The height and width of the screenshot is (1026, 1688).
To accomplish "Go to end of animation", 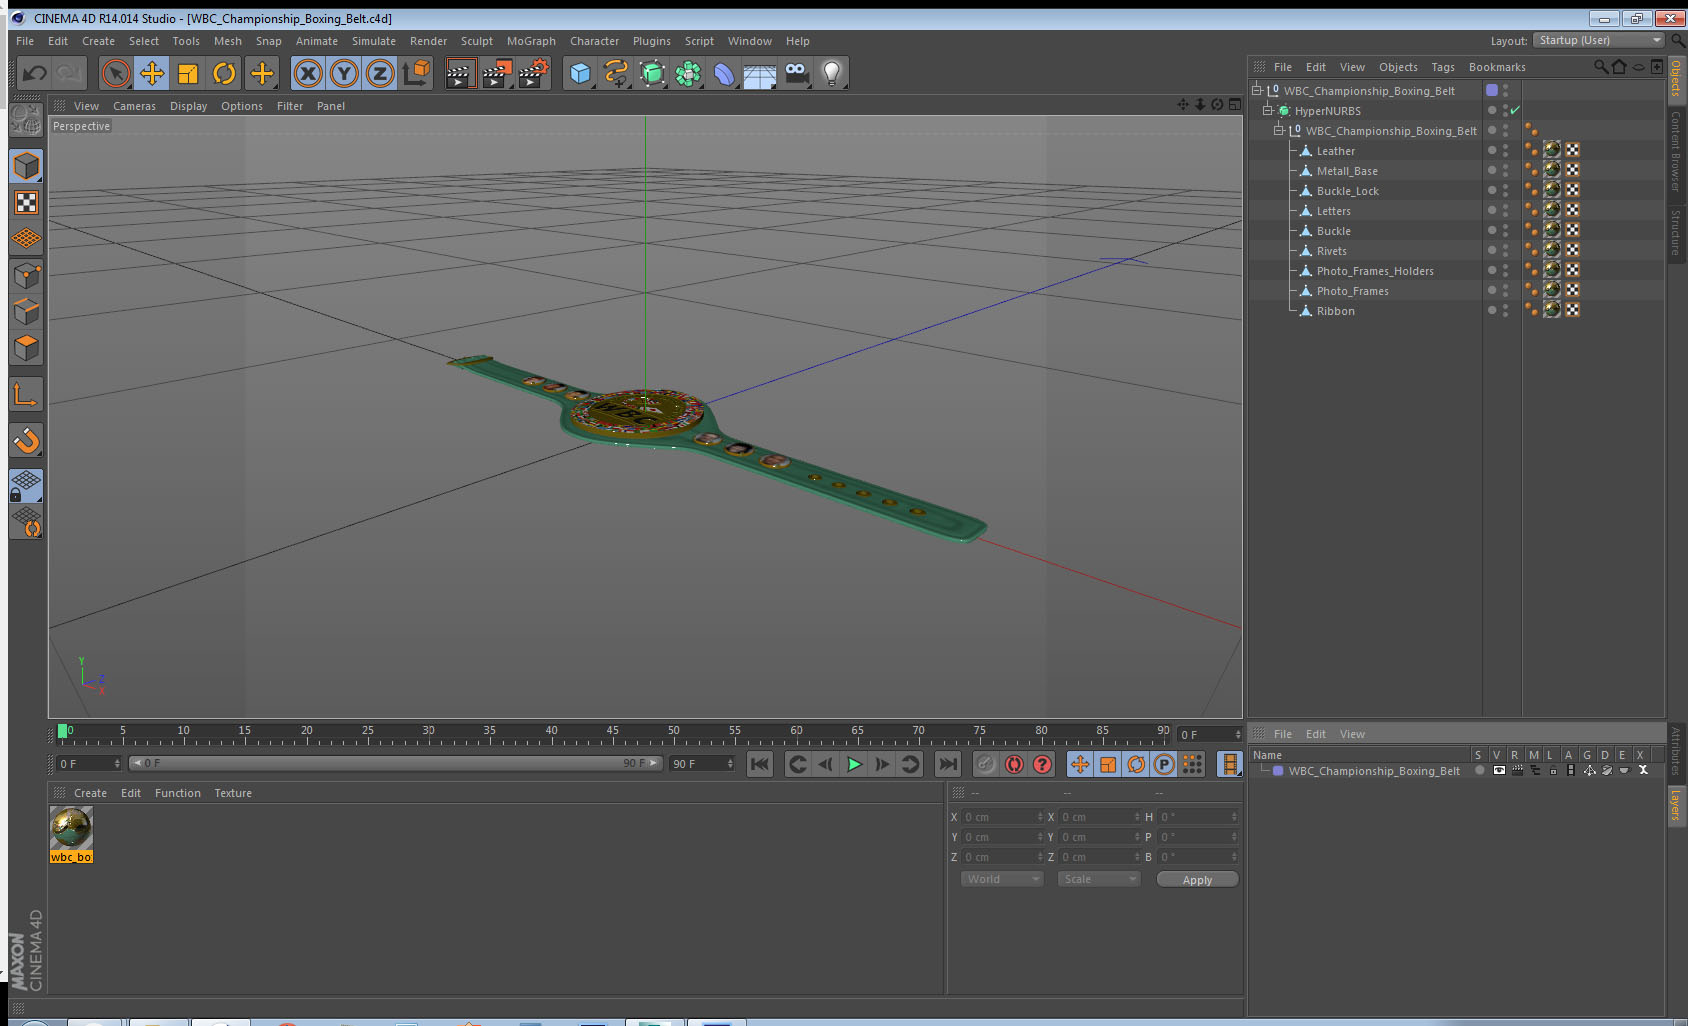I will pyautogui.click(x=947, y=764).
